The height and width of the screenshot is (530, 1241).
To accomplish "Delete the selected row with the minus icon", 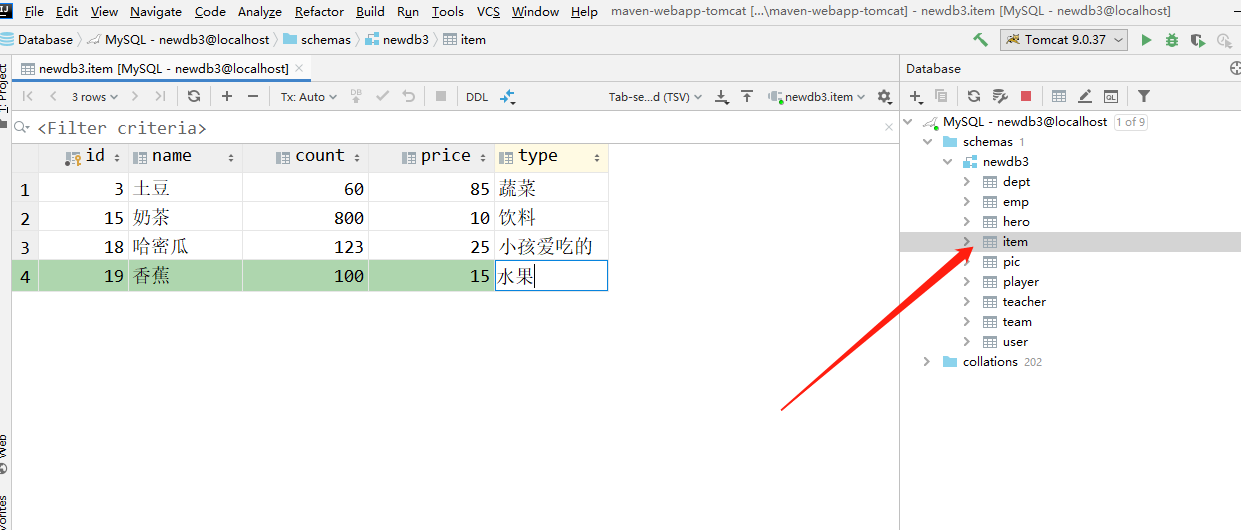I will pyautogui.click(x=253, y=97).
